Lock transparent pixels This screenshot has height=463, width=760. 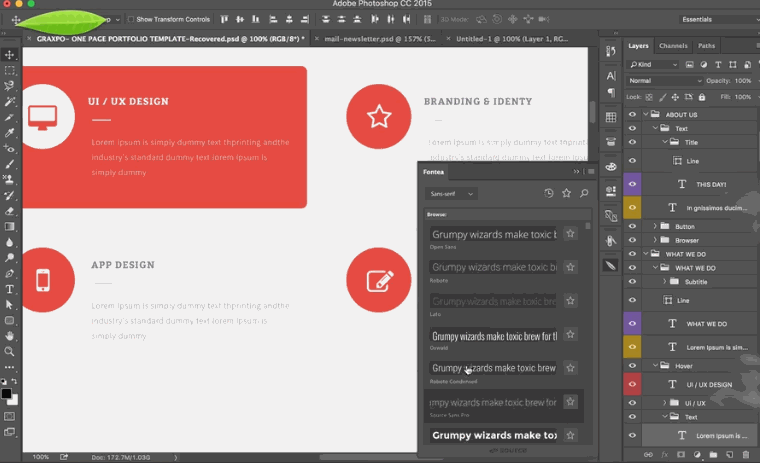tap(649, 97)
